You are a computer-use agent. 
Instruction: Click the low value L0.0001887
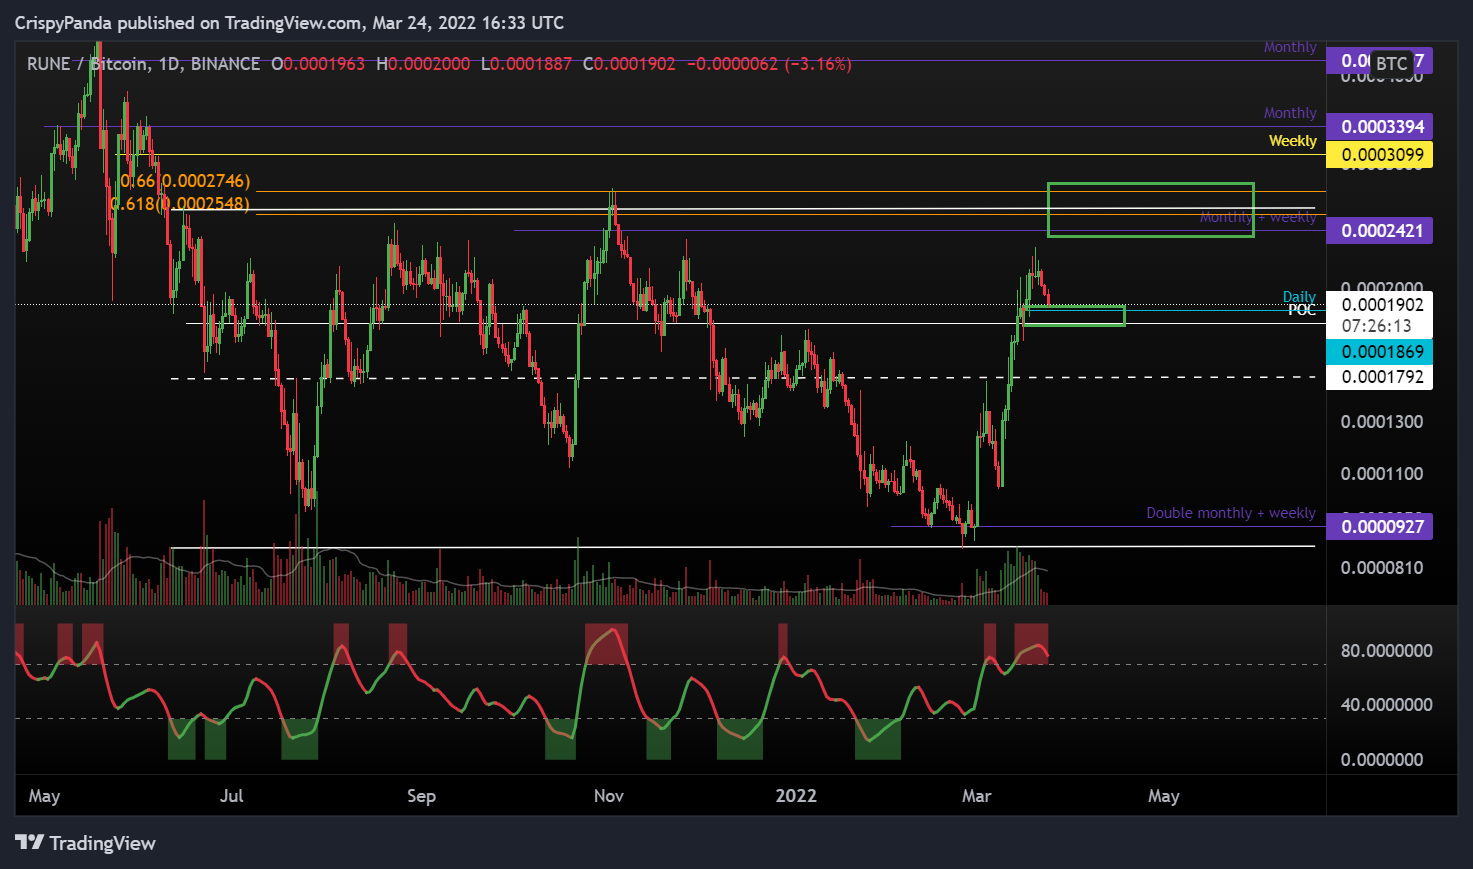[x=526, y=64]
